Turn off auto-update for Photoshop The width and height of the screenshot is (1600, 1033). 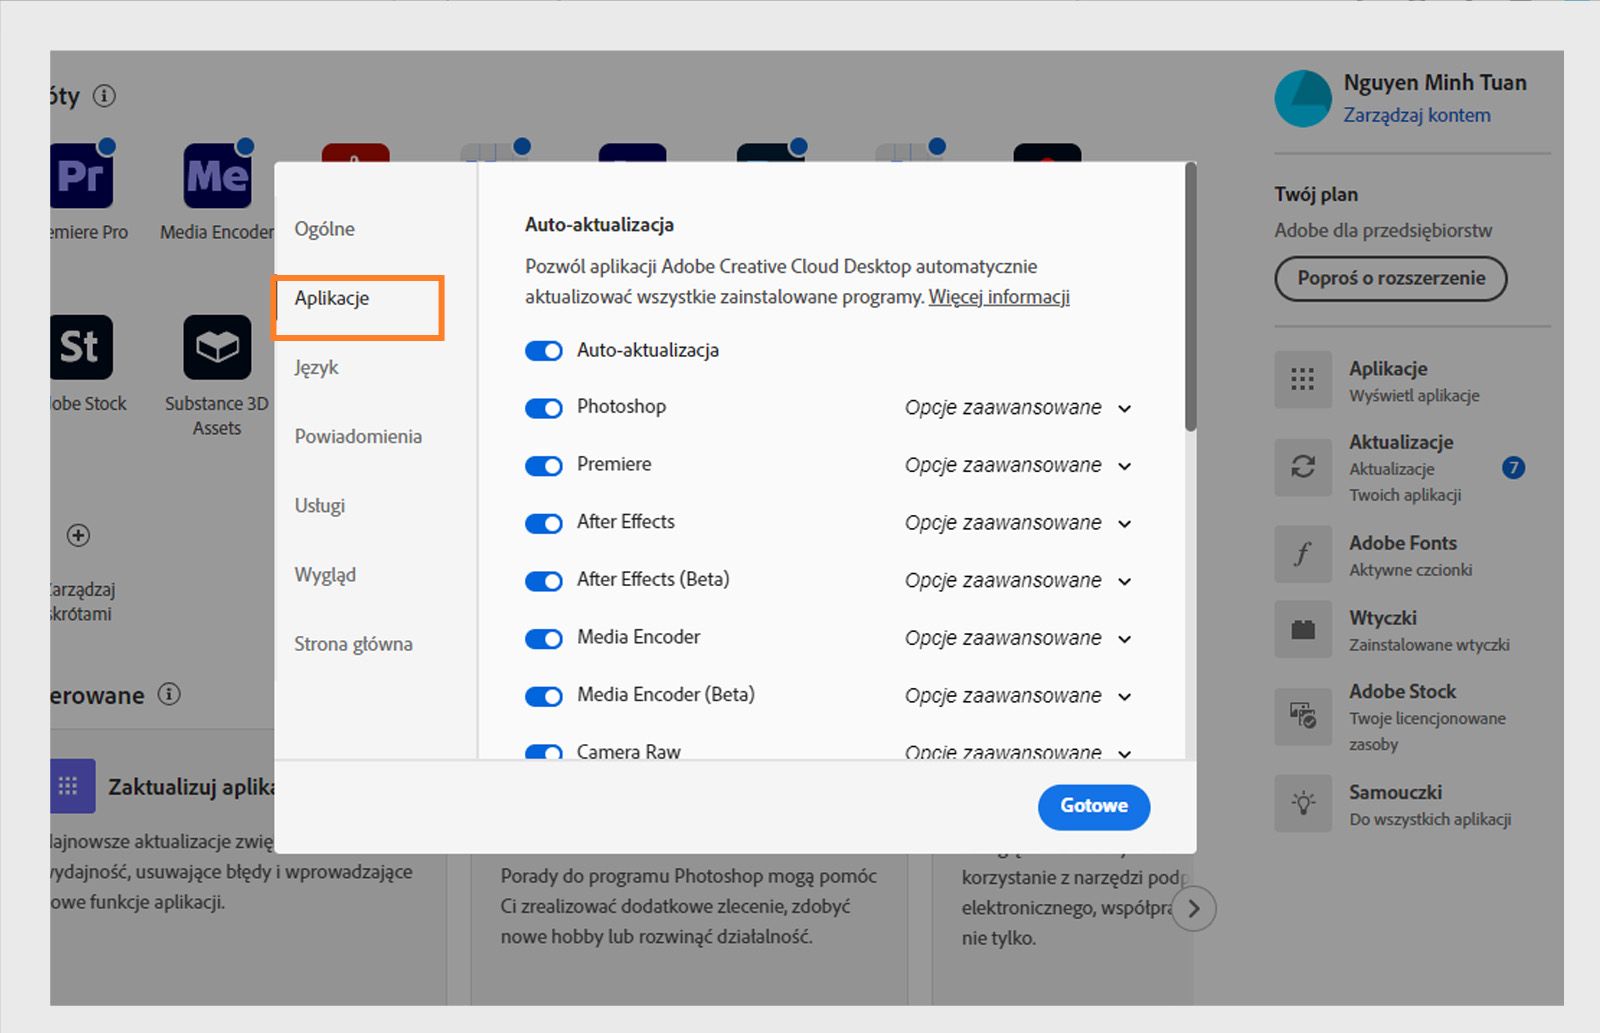(543, 407)
